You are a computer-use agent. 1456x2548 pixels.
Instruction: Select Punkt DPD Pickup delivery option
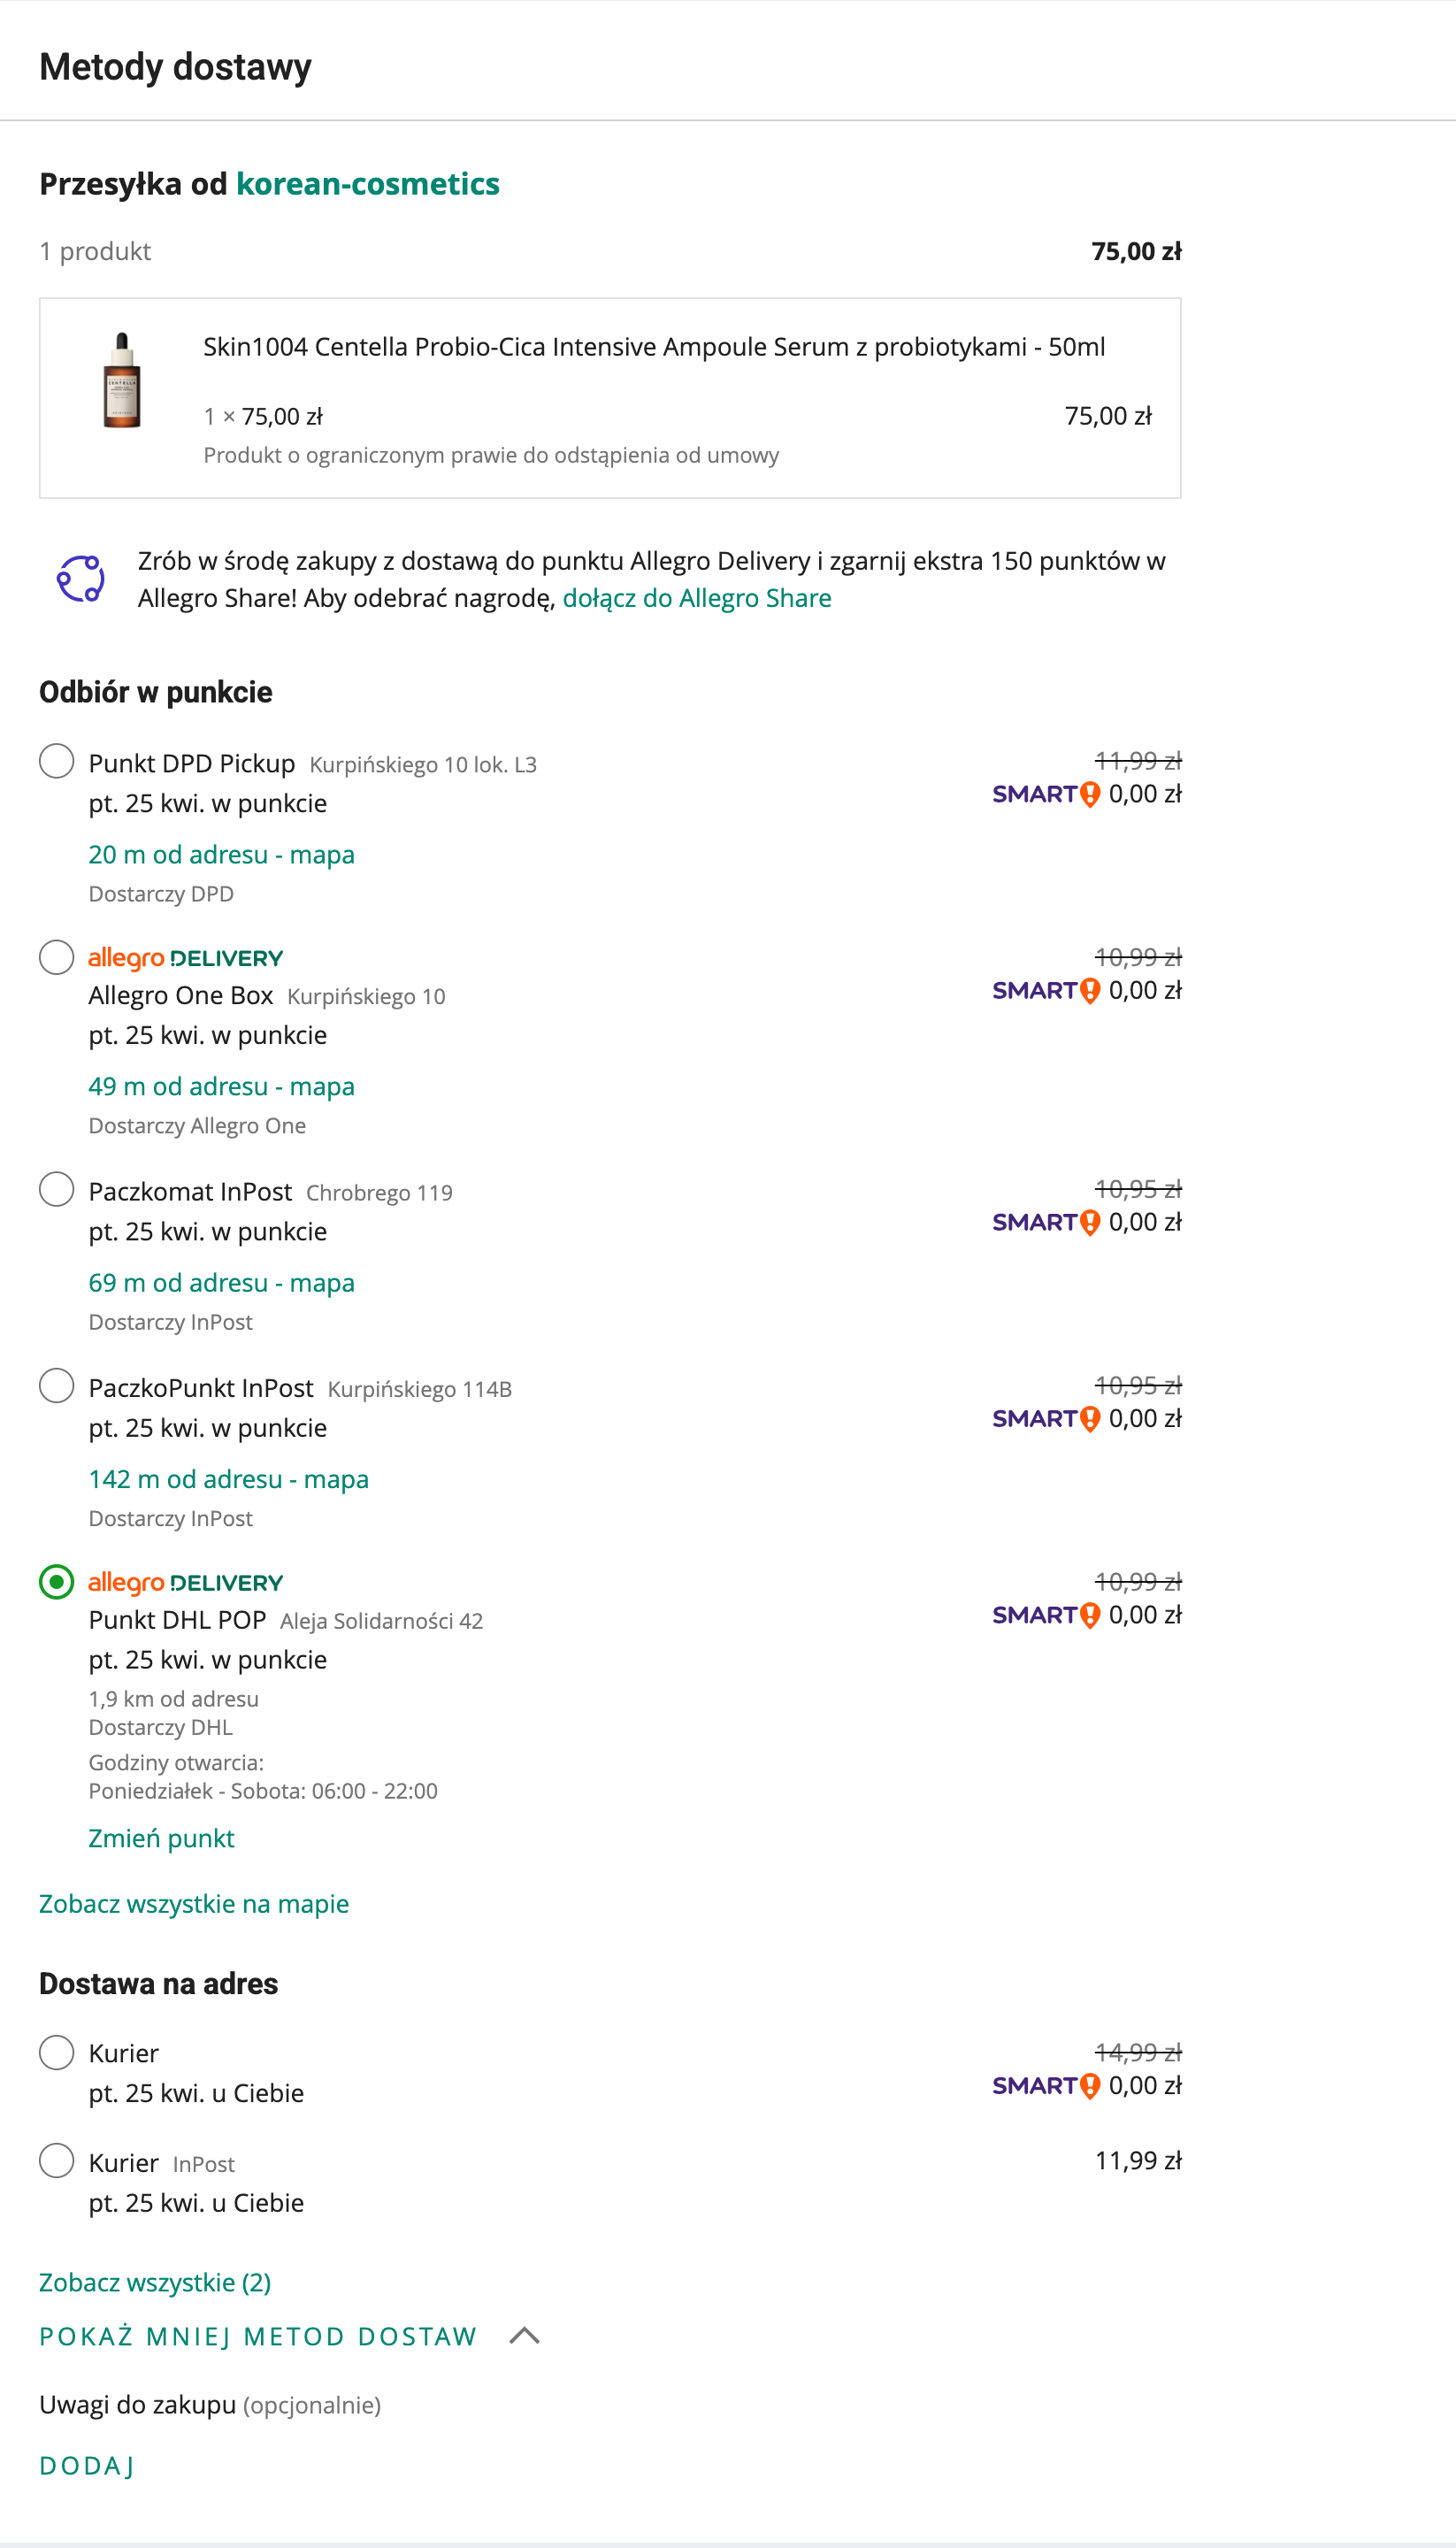56,761
